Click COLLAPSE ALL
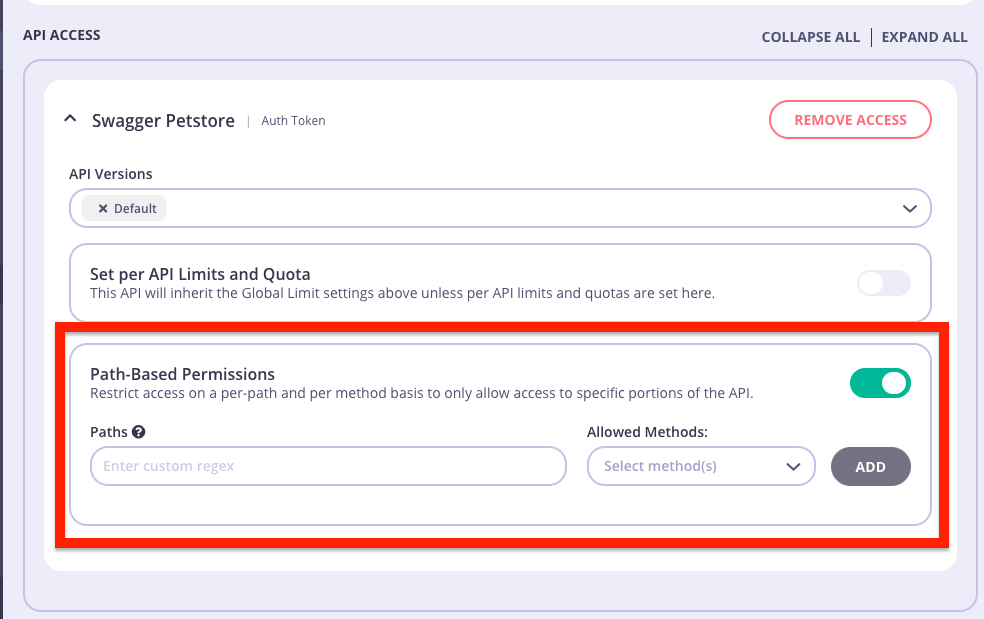The height and width of the screenshot is (619, 984). tap(810, 37)
